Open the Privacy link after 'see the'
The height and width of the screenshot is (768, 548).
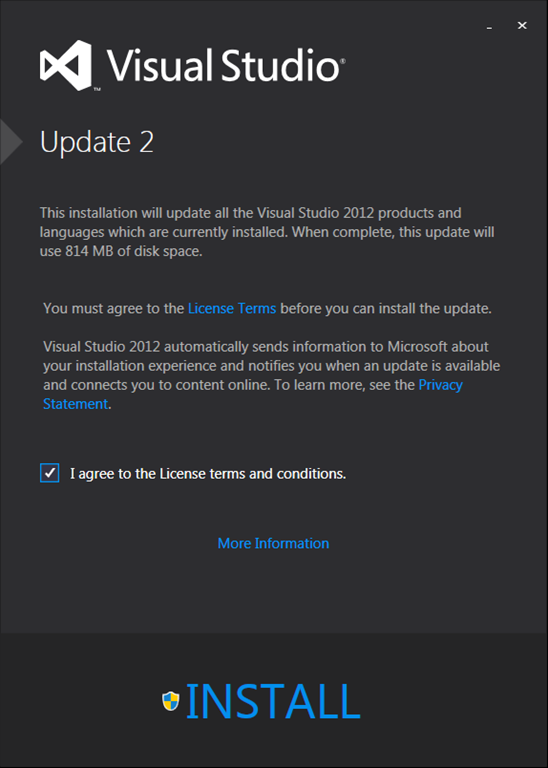pos(440,384)
